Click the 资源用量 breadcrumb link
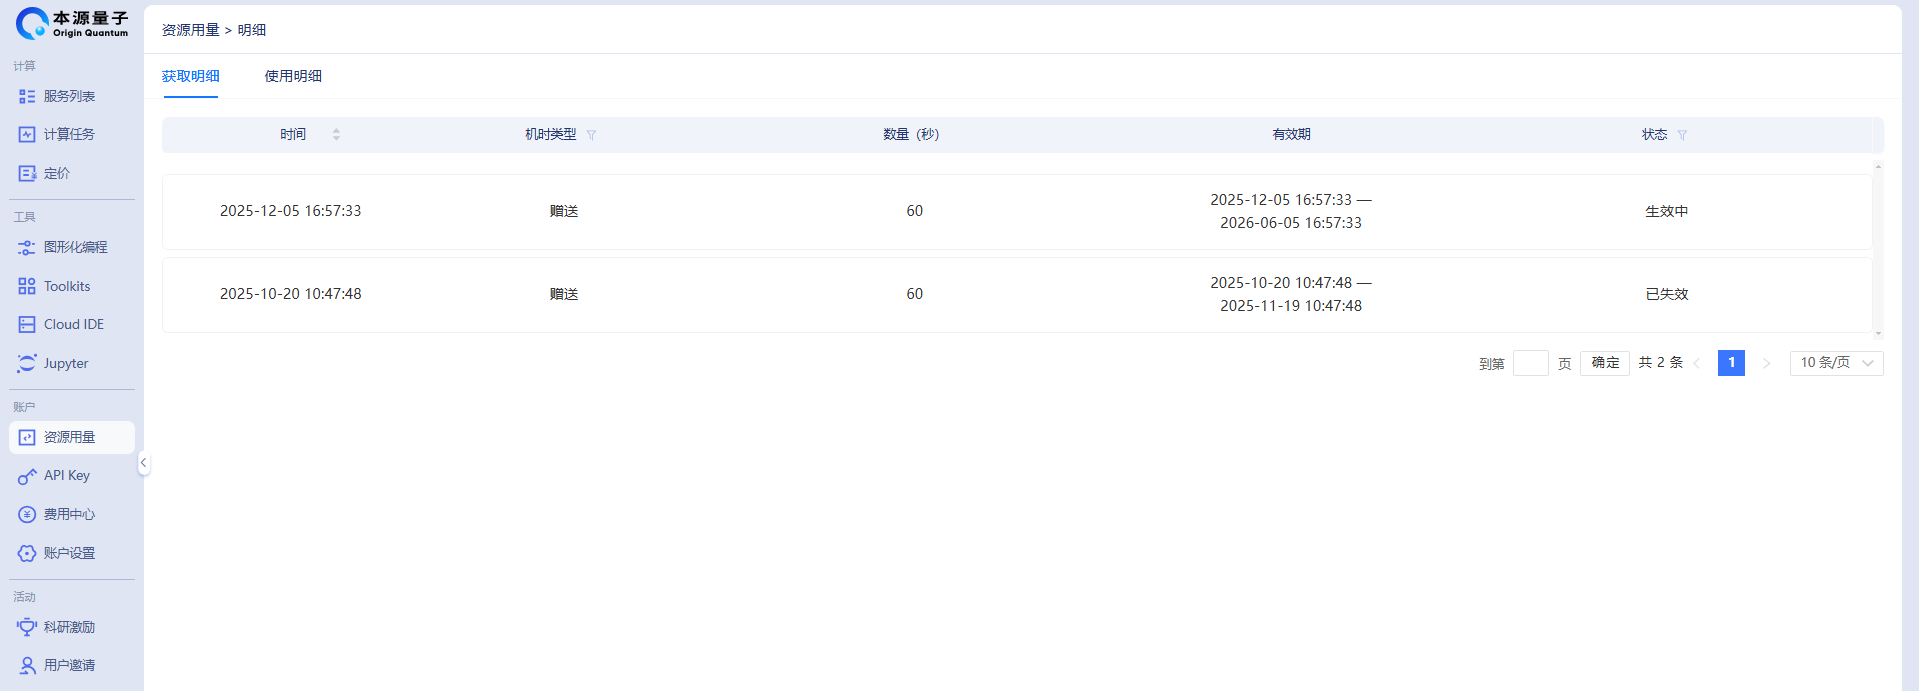1919x691 pixels. point(190,30)
